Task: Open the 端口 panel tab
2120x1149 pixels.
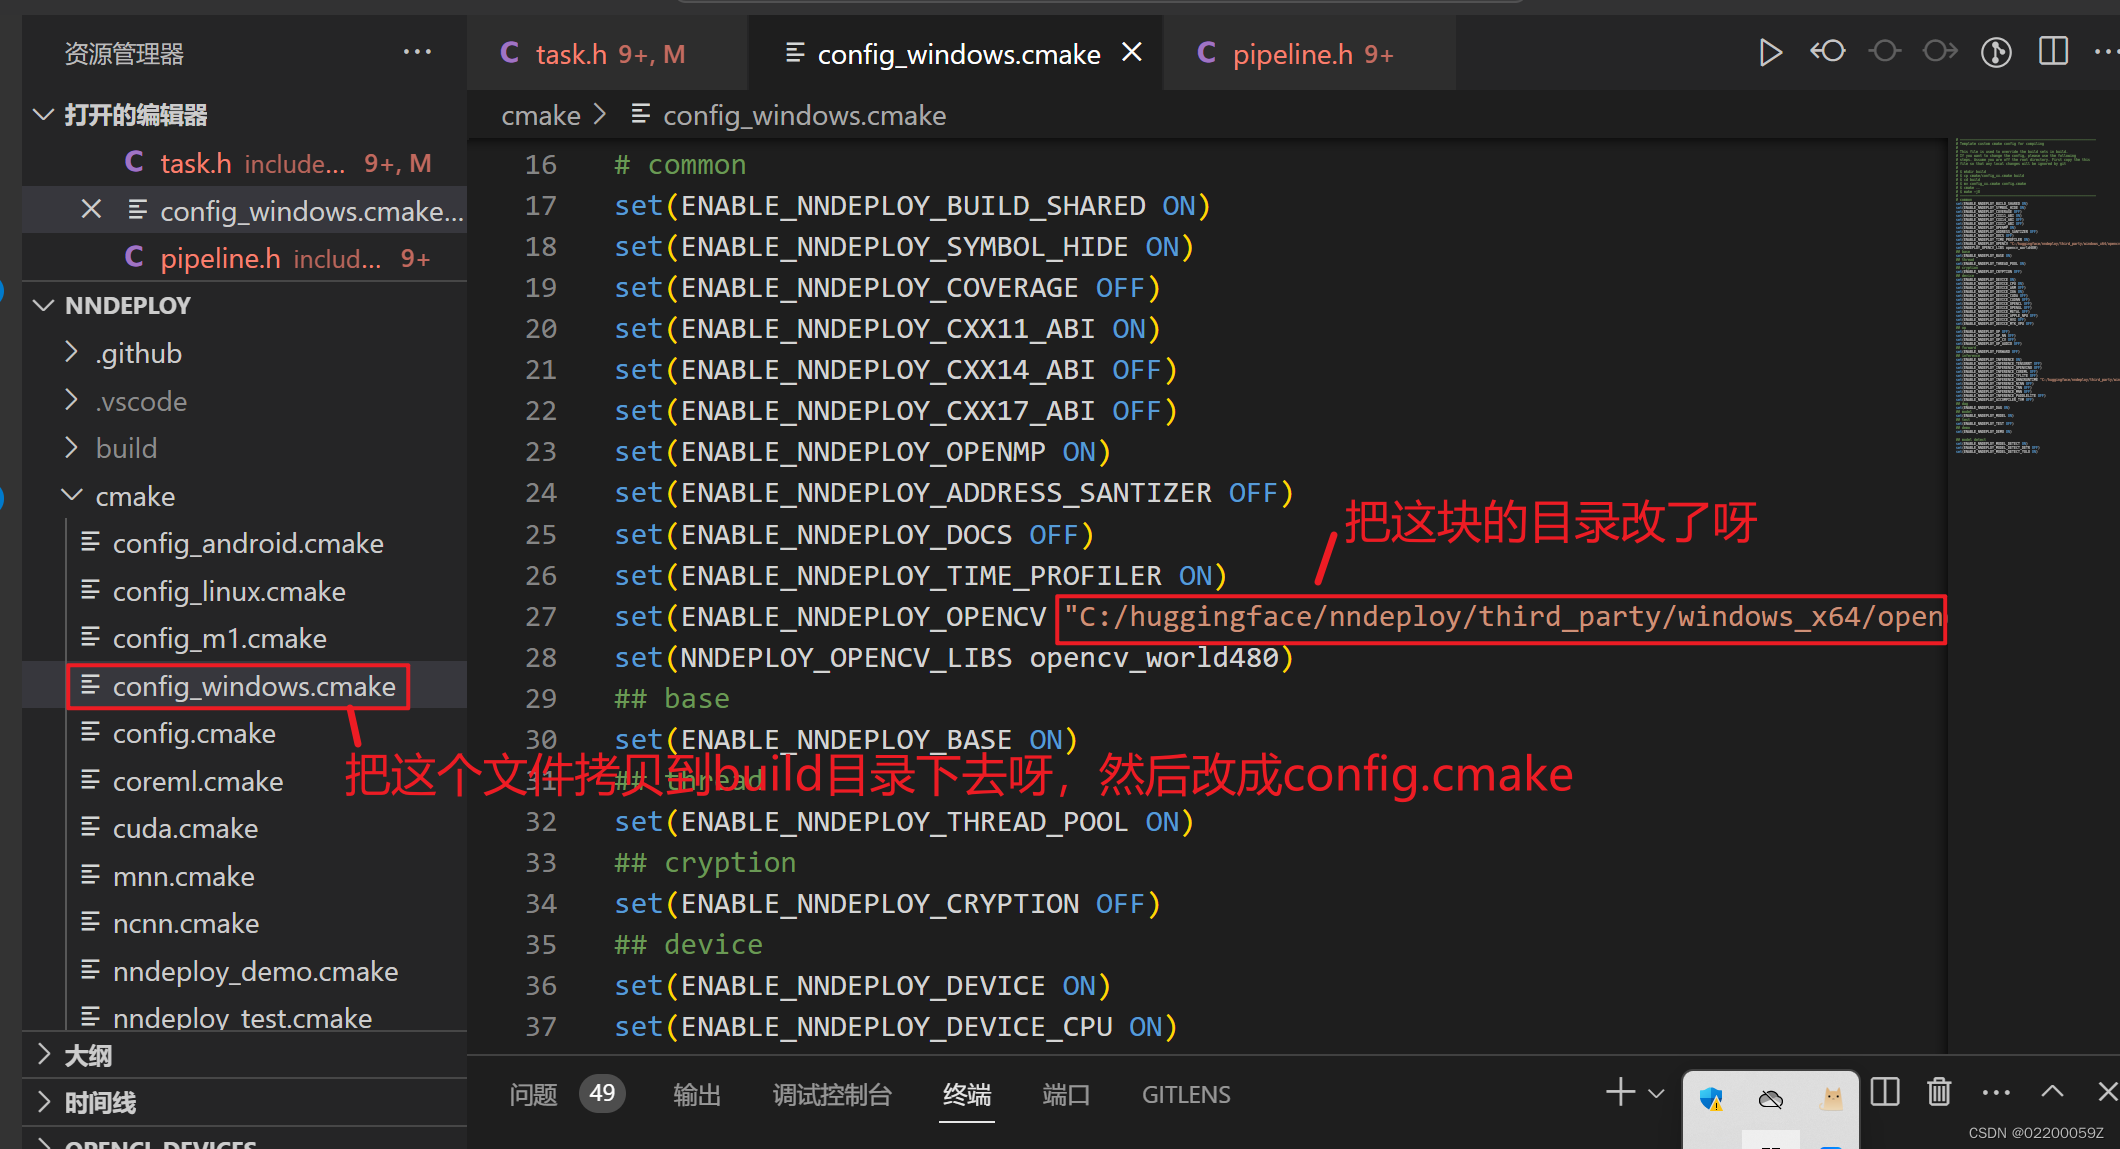Action: 1066,1095
